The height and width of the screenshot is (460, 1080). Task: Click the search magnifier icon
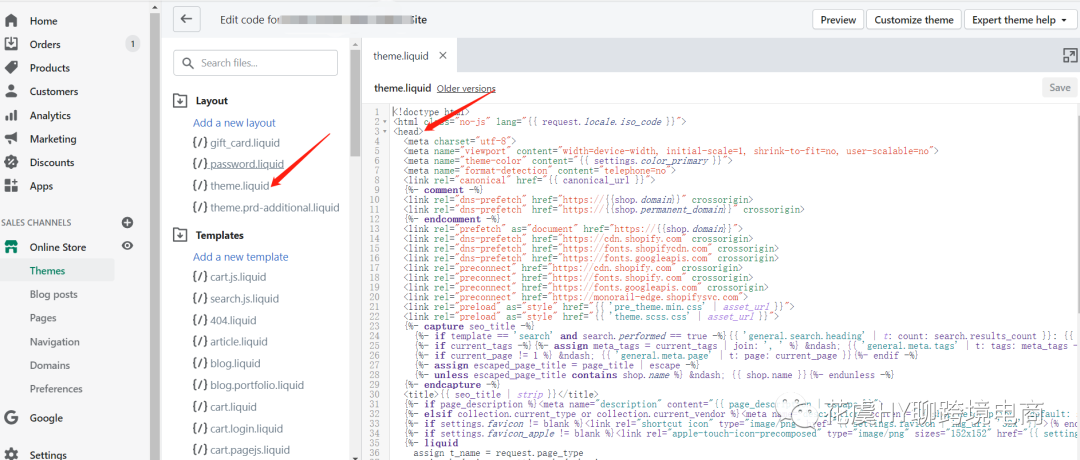pyautogui.click(x=187, y=63)
